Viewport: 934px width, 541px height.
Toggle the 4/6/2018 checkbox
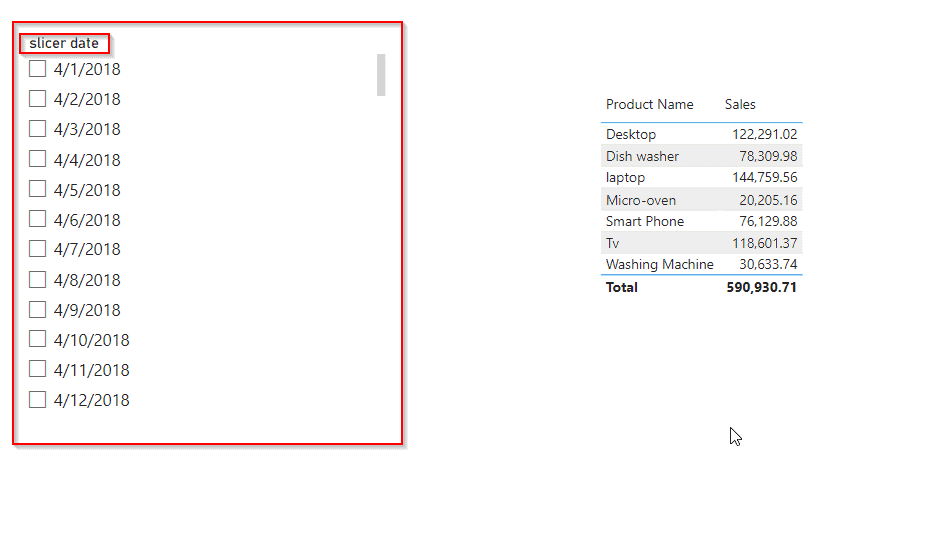(38, 219)
